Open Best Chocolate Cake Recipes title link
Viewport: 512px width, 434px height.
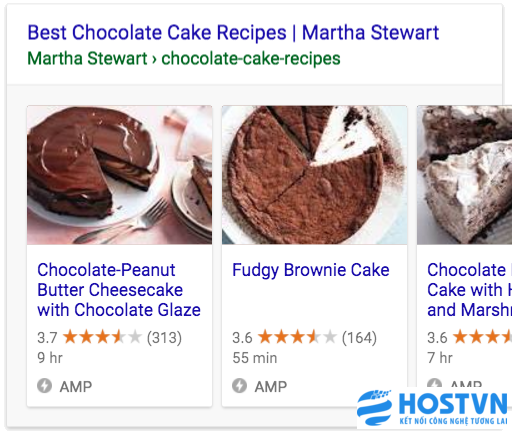[233, 33]
